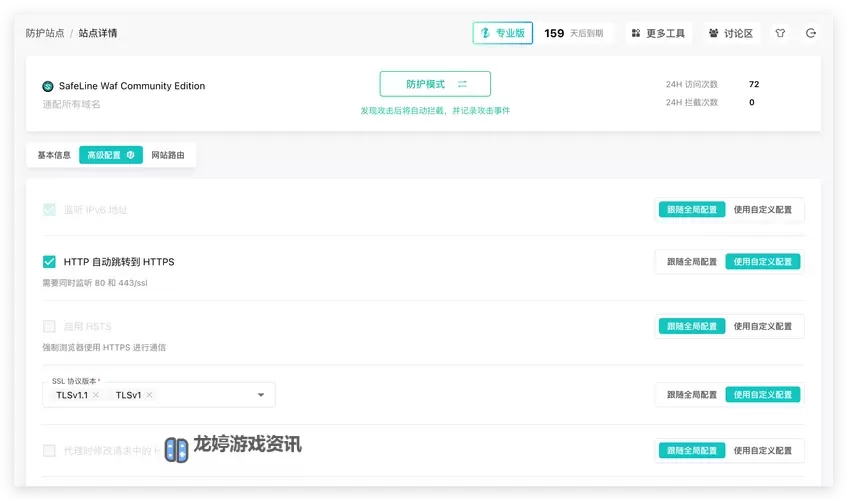Click the swap arrows icon in 防护模式

(x=462, y=84)
